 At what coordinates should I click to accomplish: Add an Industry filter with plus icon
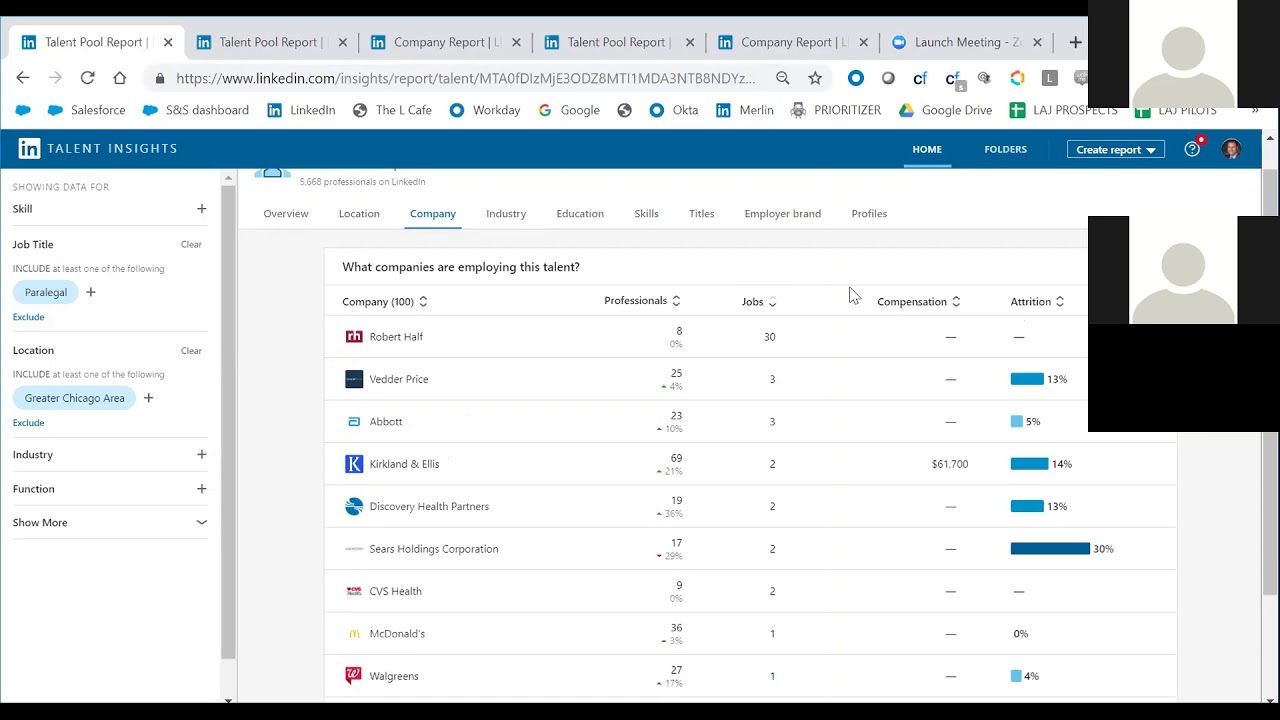coord(201,454)
